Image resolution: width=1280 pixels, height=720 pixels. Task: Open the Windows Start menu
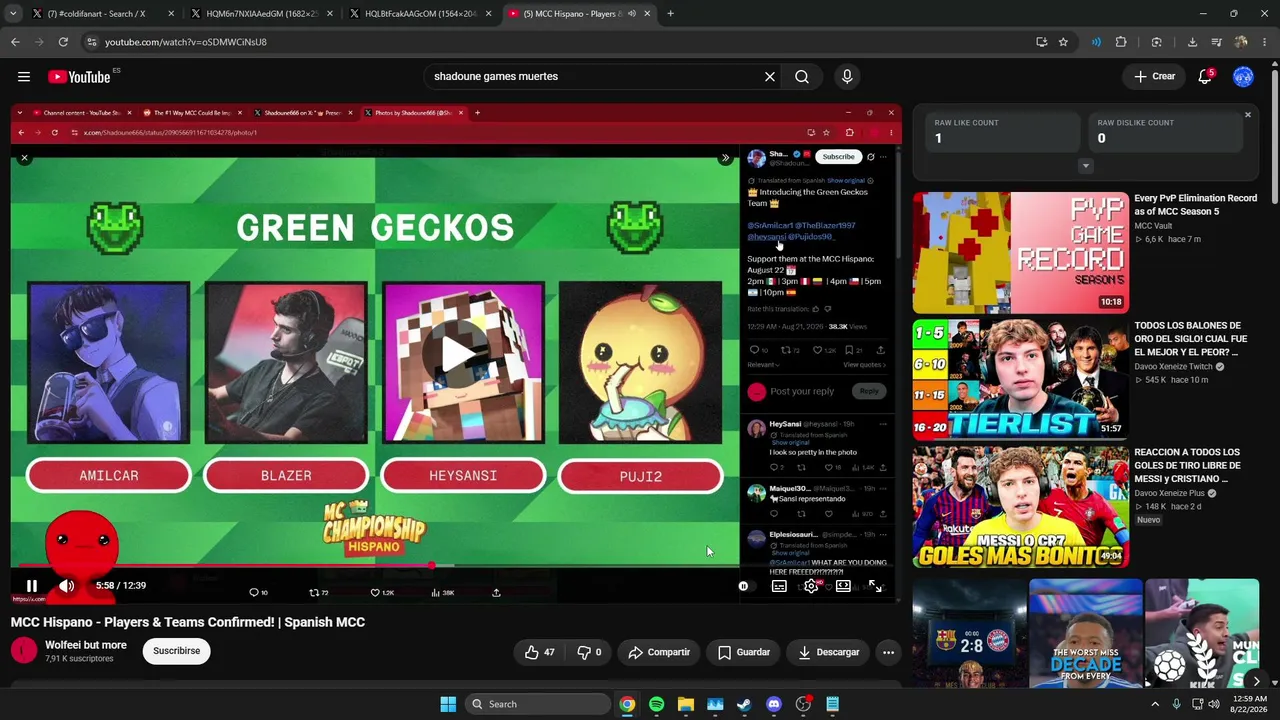pos(448,704)
